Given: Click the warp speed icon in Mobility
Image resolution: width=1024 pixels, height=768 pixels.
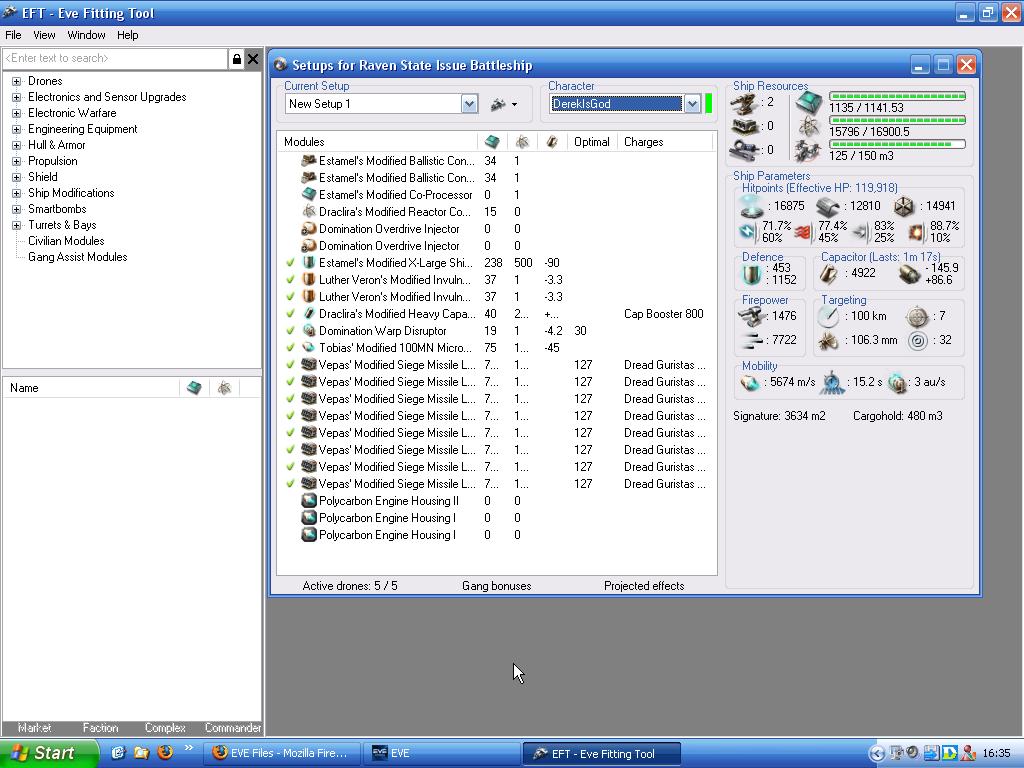Looking at the screenshot, I should click(x=898, y=383).
